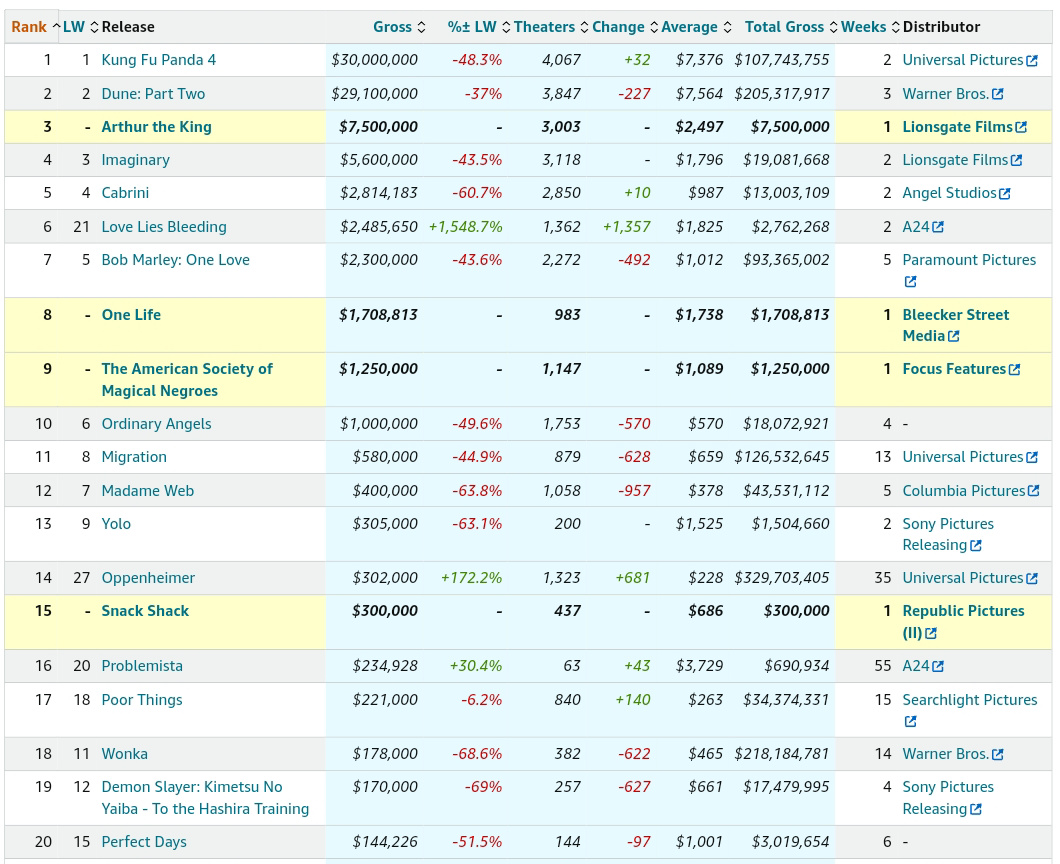The height and width of the screenshot is (864, 1060).
Task: Sort by the Total Gross column header
Action: click(784, 27)
